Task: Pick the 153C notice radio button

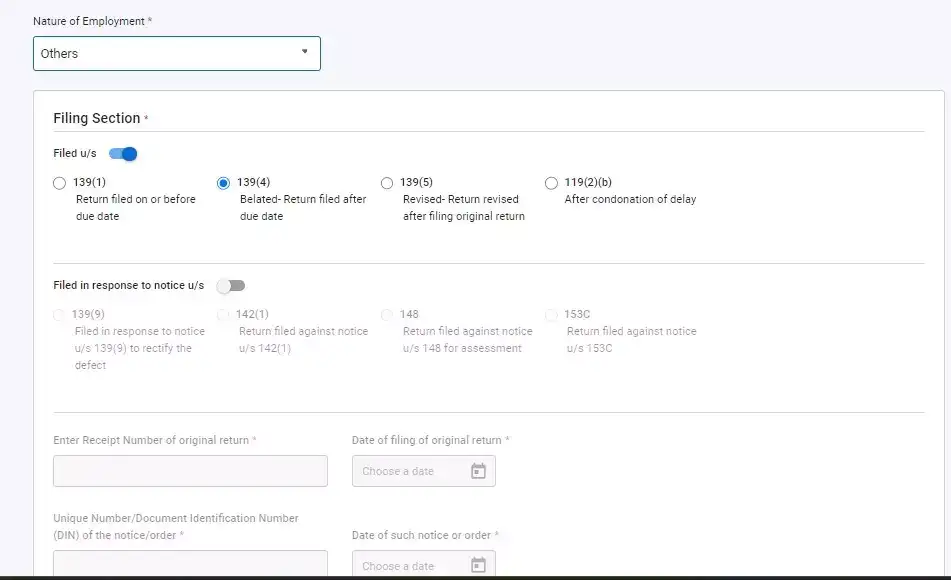Action: pos(551,315)
